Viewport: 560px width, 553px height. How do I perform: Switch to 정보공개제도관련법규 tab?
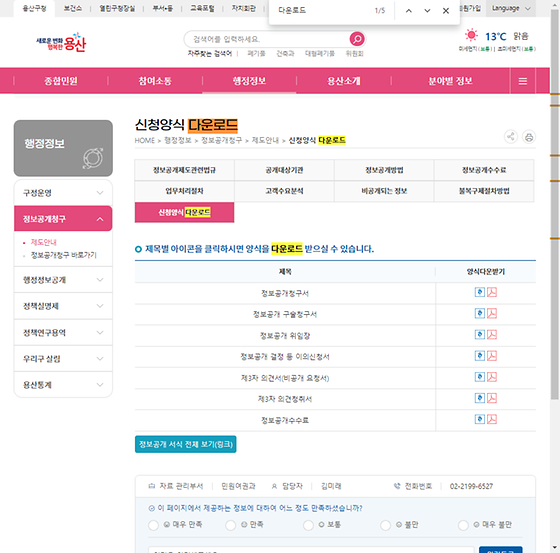184,170
